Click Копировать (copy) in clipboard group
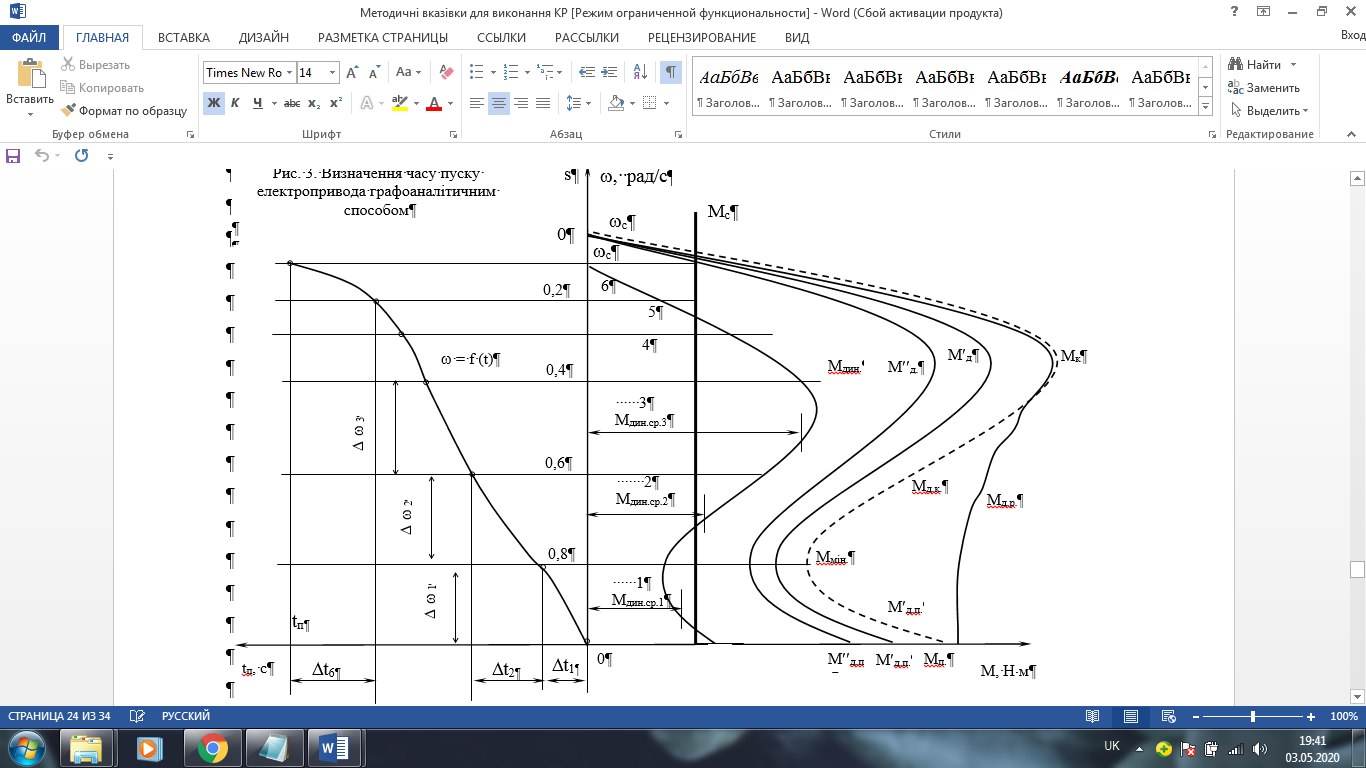Screen dimensions: 1366x768 [x=102, y=88]
